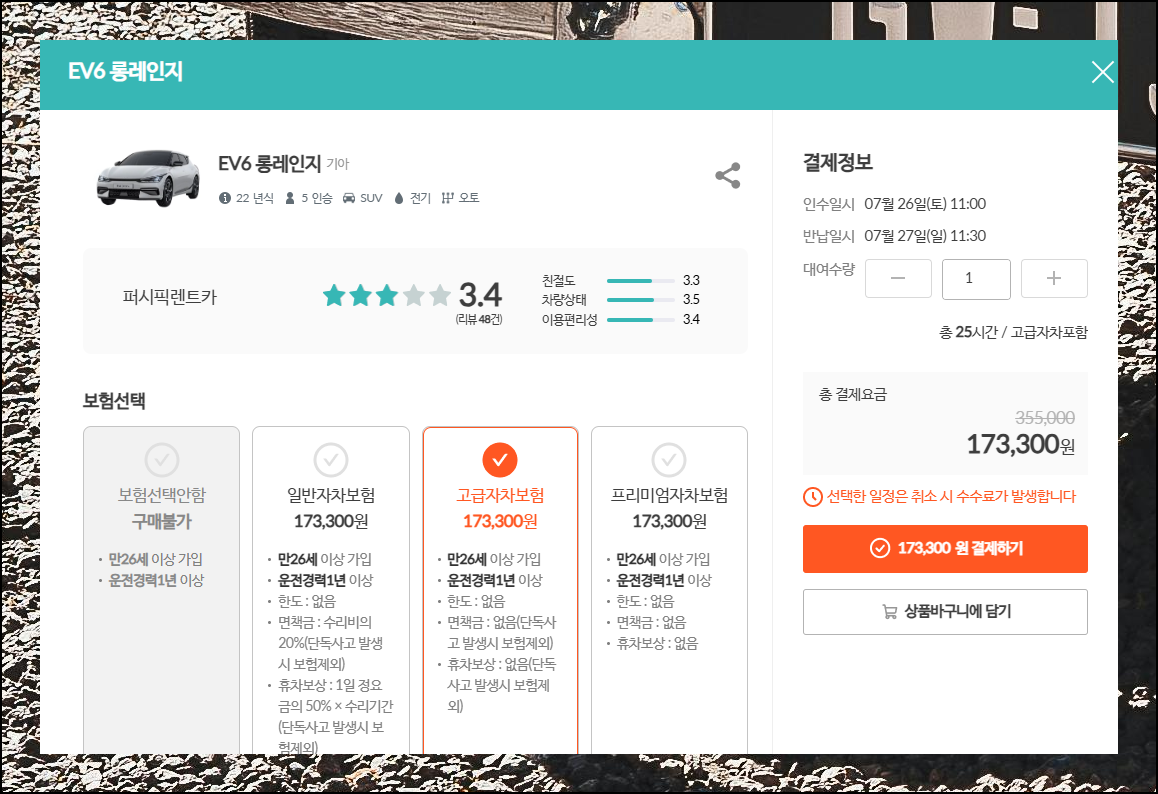This screenshot has width=1158, height=794.
Task: Click the 3.4 overall rating score
Action: click(480, 295)
